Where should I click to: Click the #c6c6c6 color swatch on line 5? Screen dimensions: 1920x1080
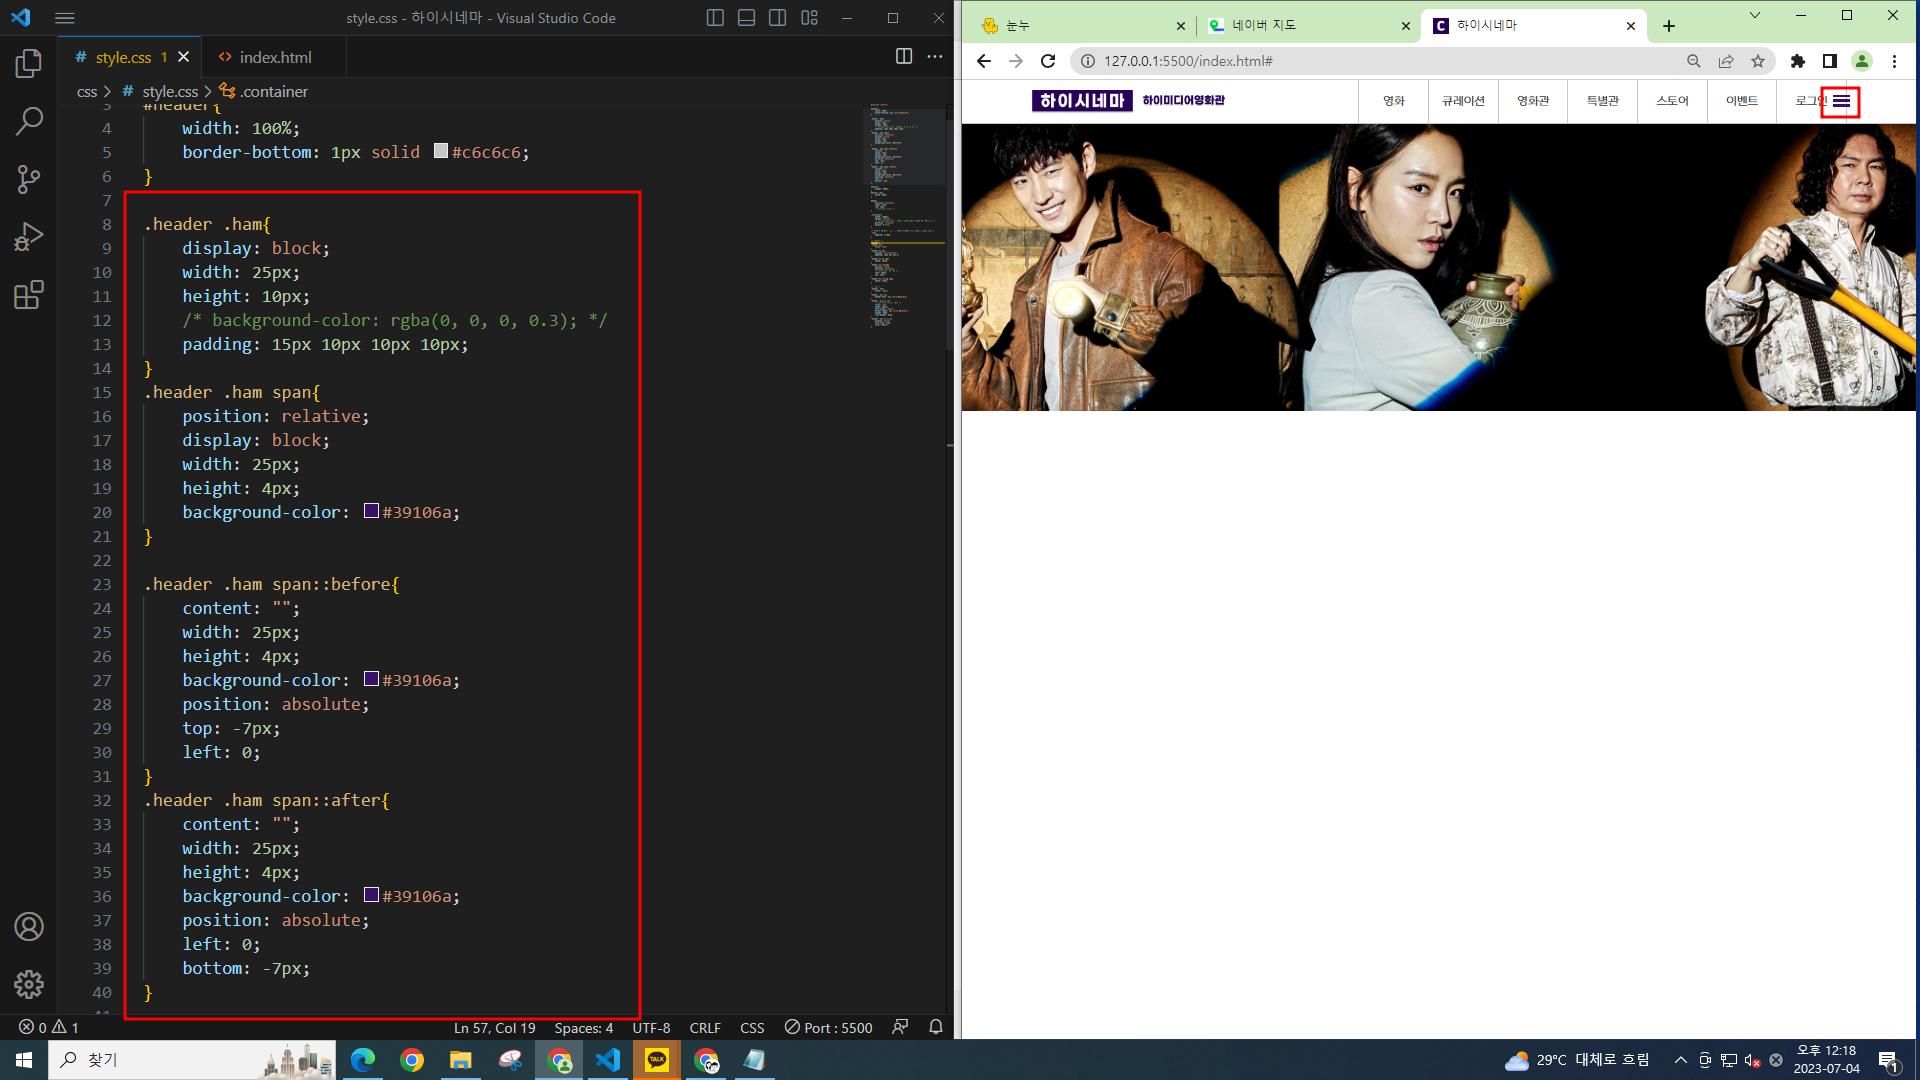click(x=440, y=151)
